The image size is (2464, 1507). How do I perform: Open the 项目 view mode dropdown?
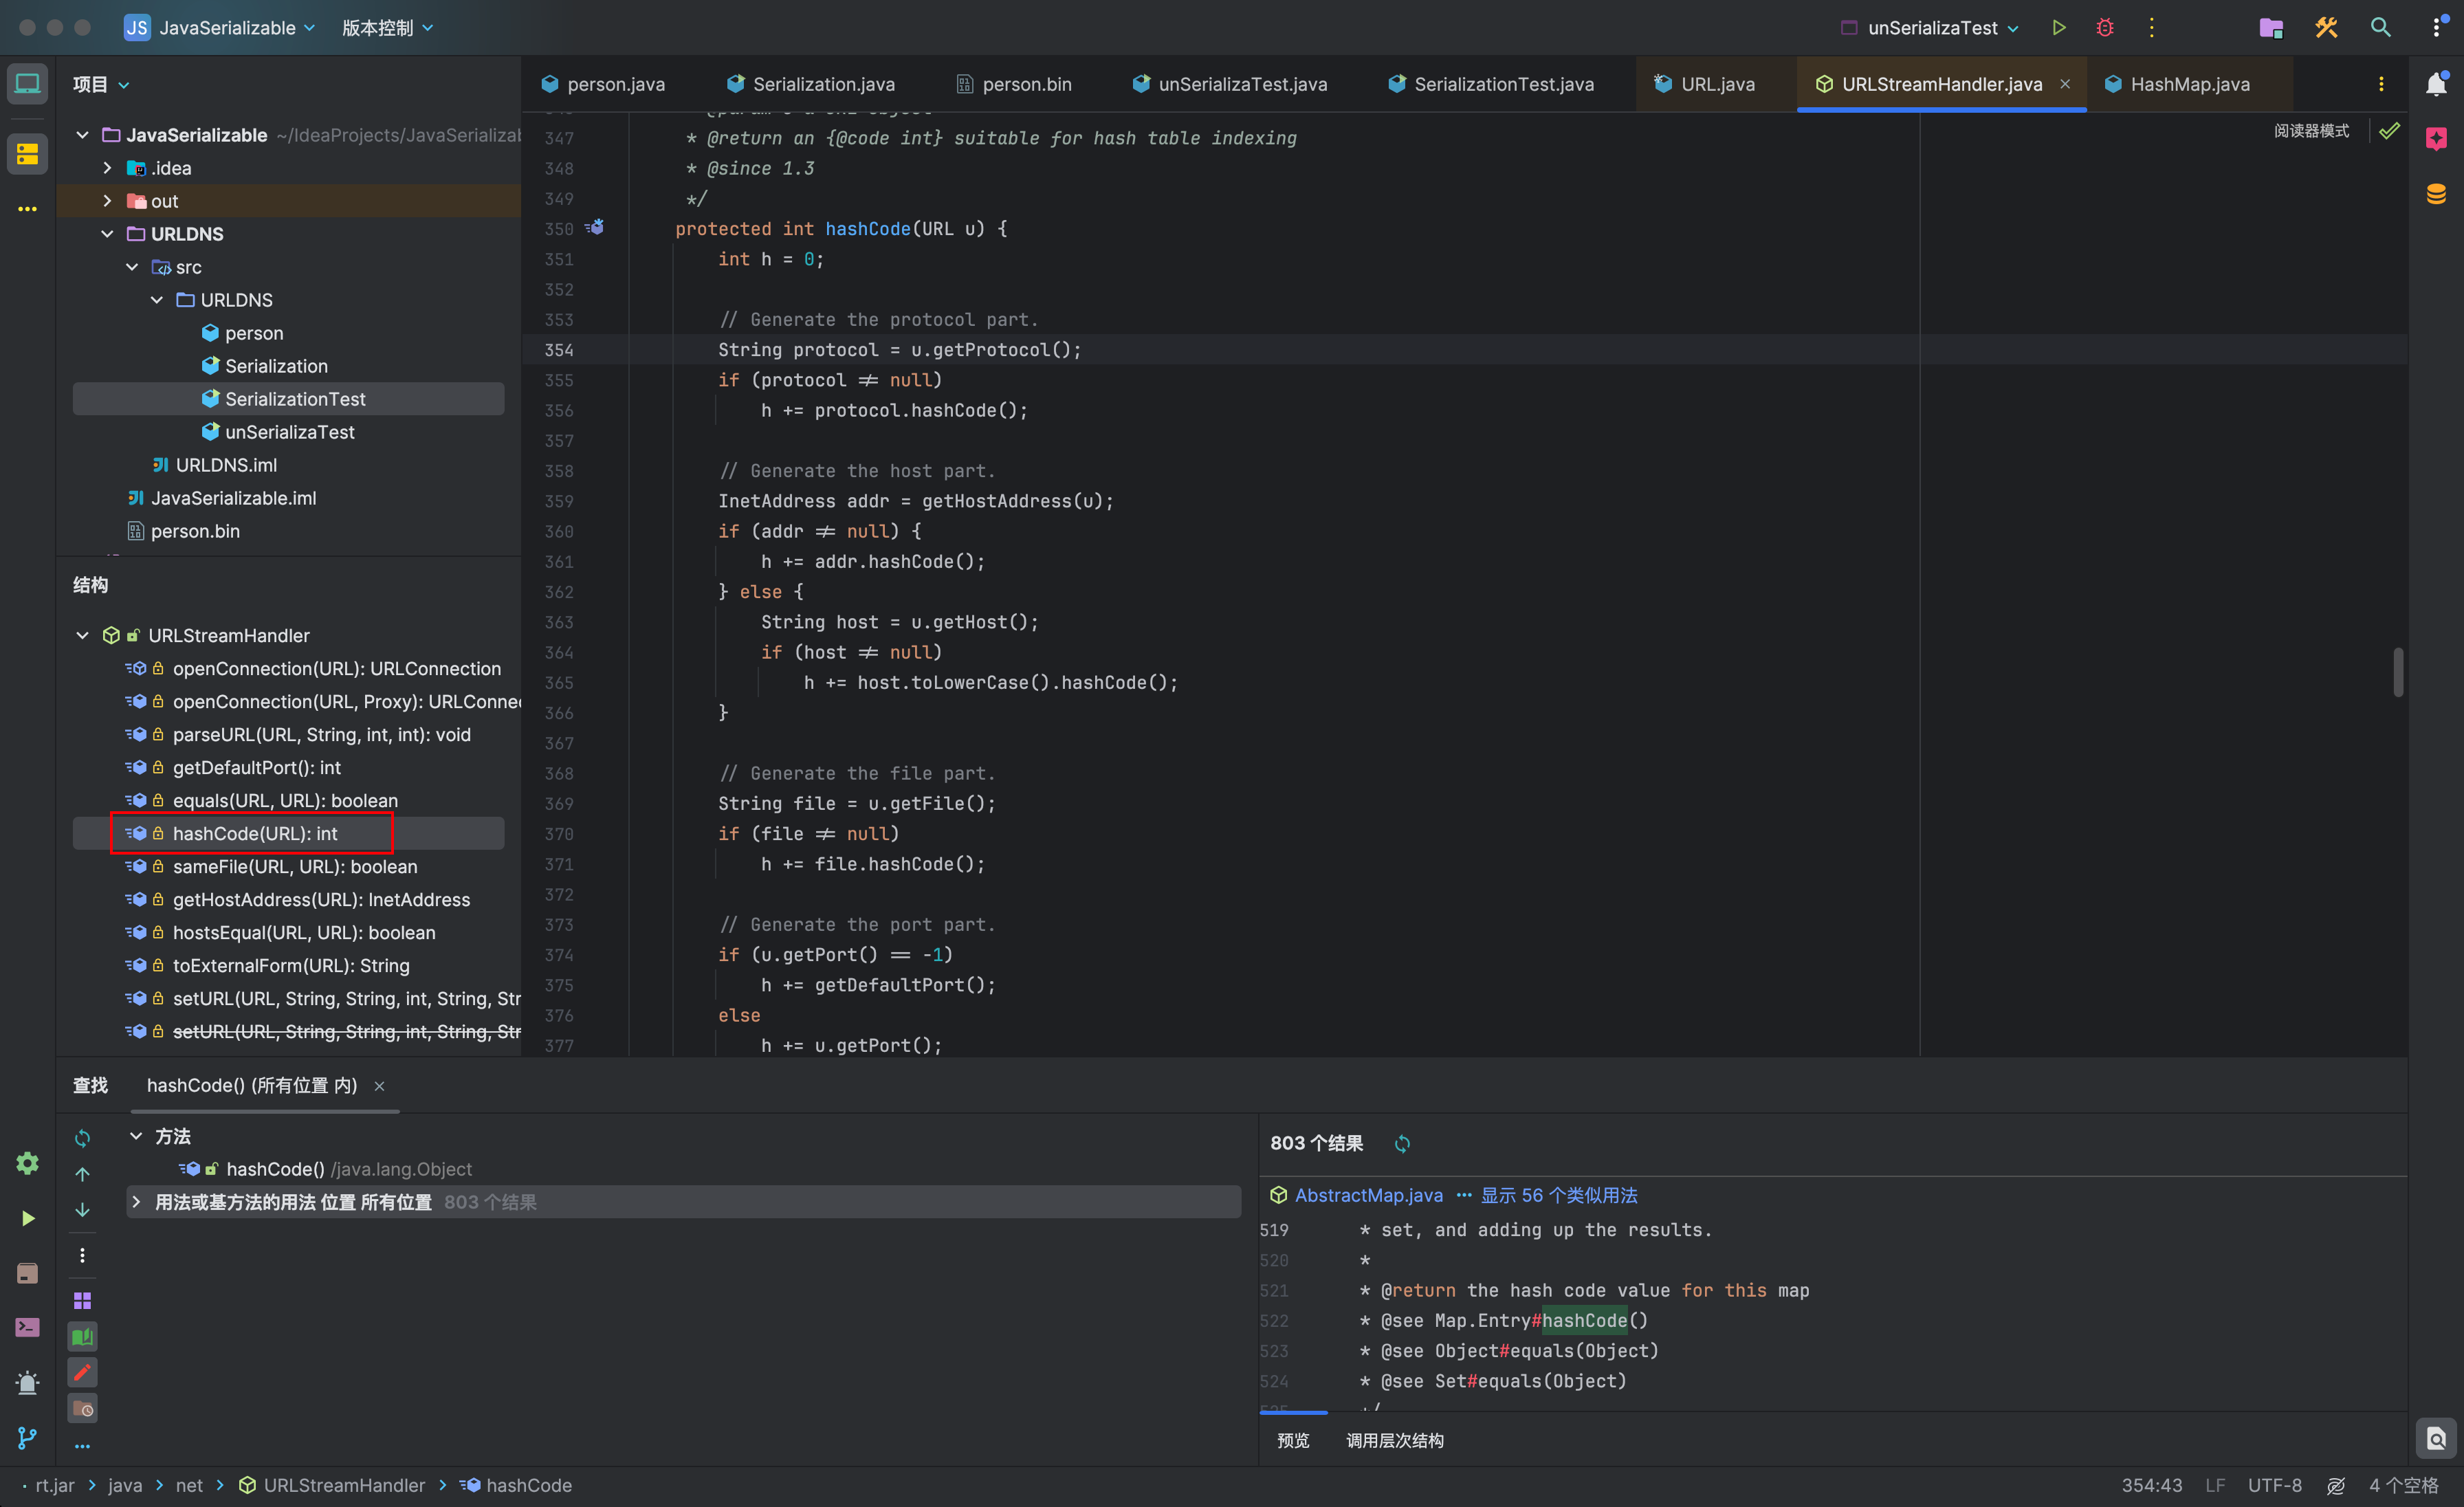(101, 84)
